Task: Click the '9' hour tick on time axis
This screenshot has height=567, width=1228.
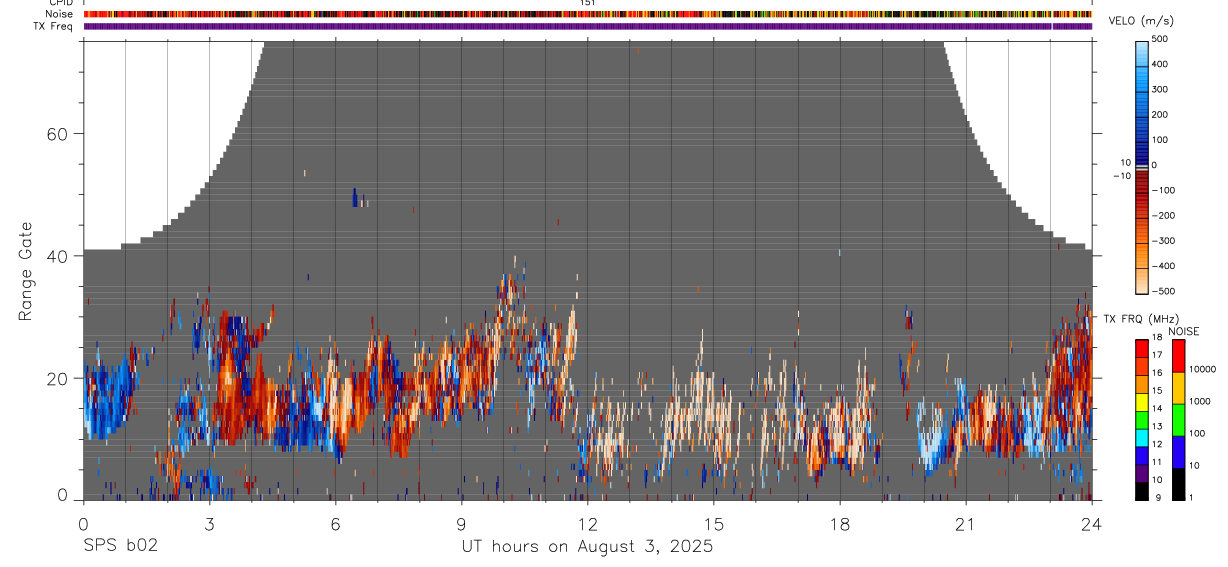Action: coord(462,523)
